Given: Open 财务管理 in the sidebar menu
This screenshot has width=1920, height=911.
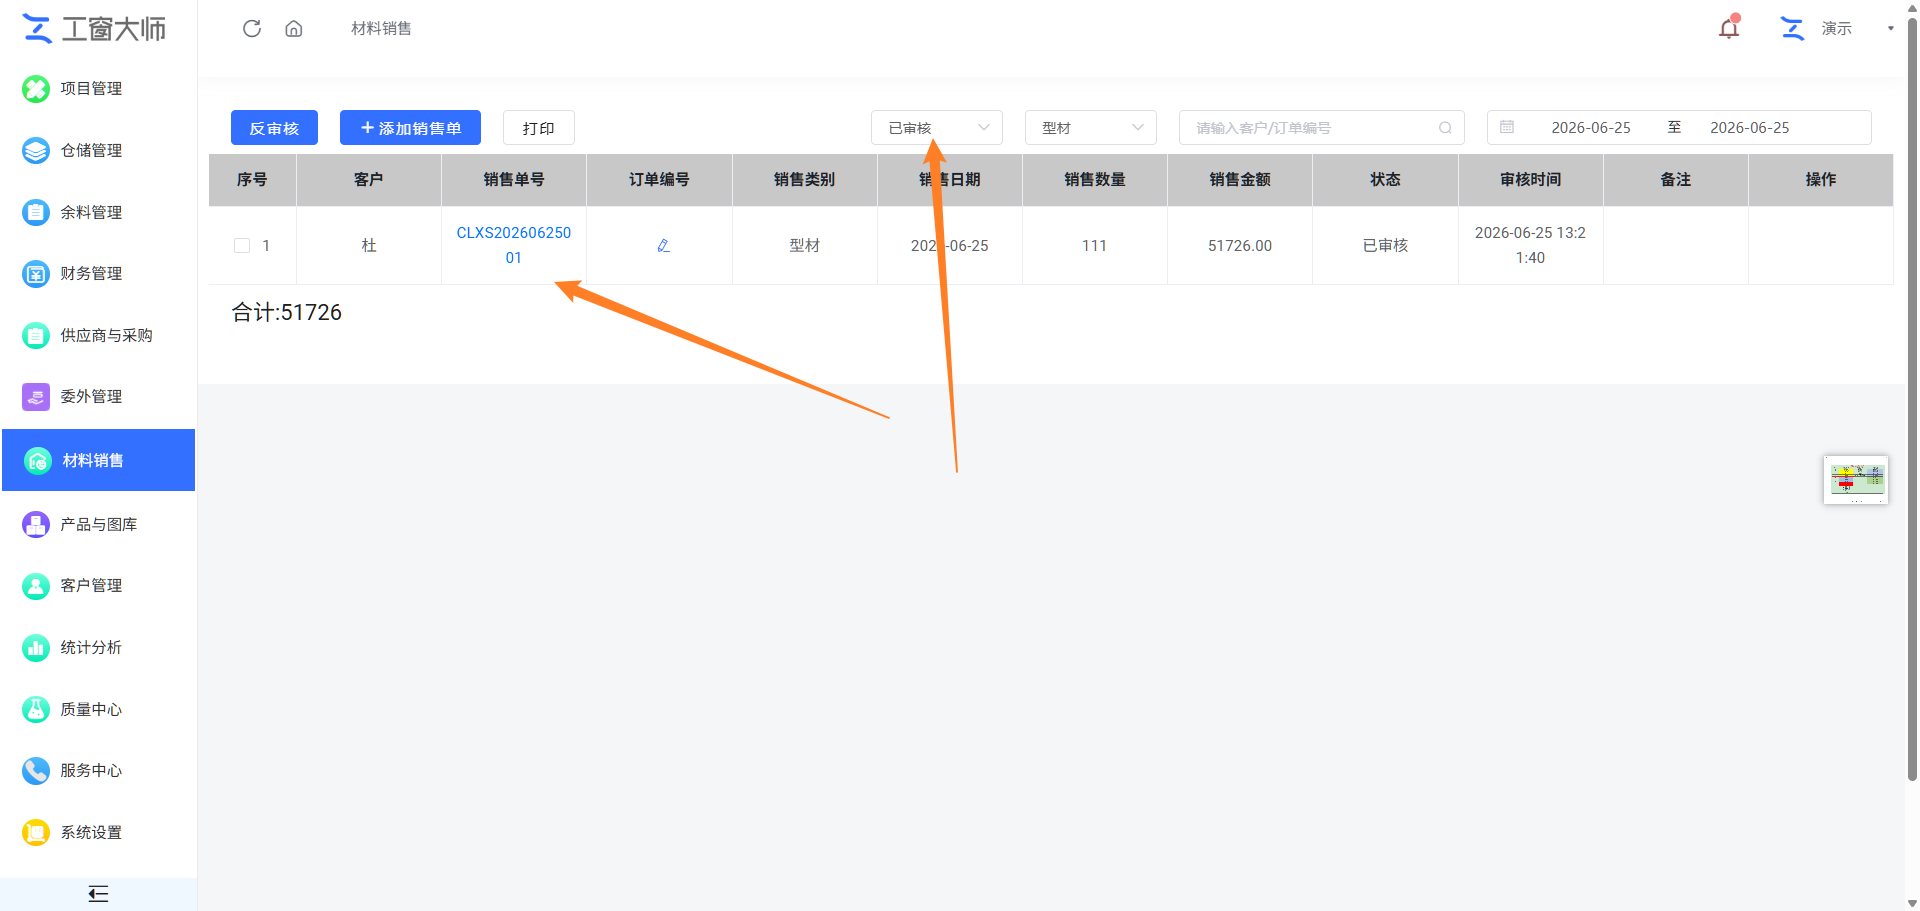Looking at the screenshot, I should click(91, 273).
